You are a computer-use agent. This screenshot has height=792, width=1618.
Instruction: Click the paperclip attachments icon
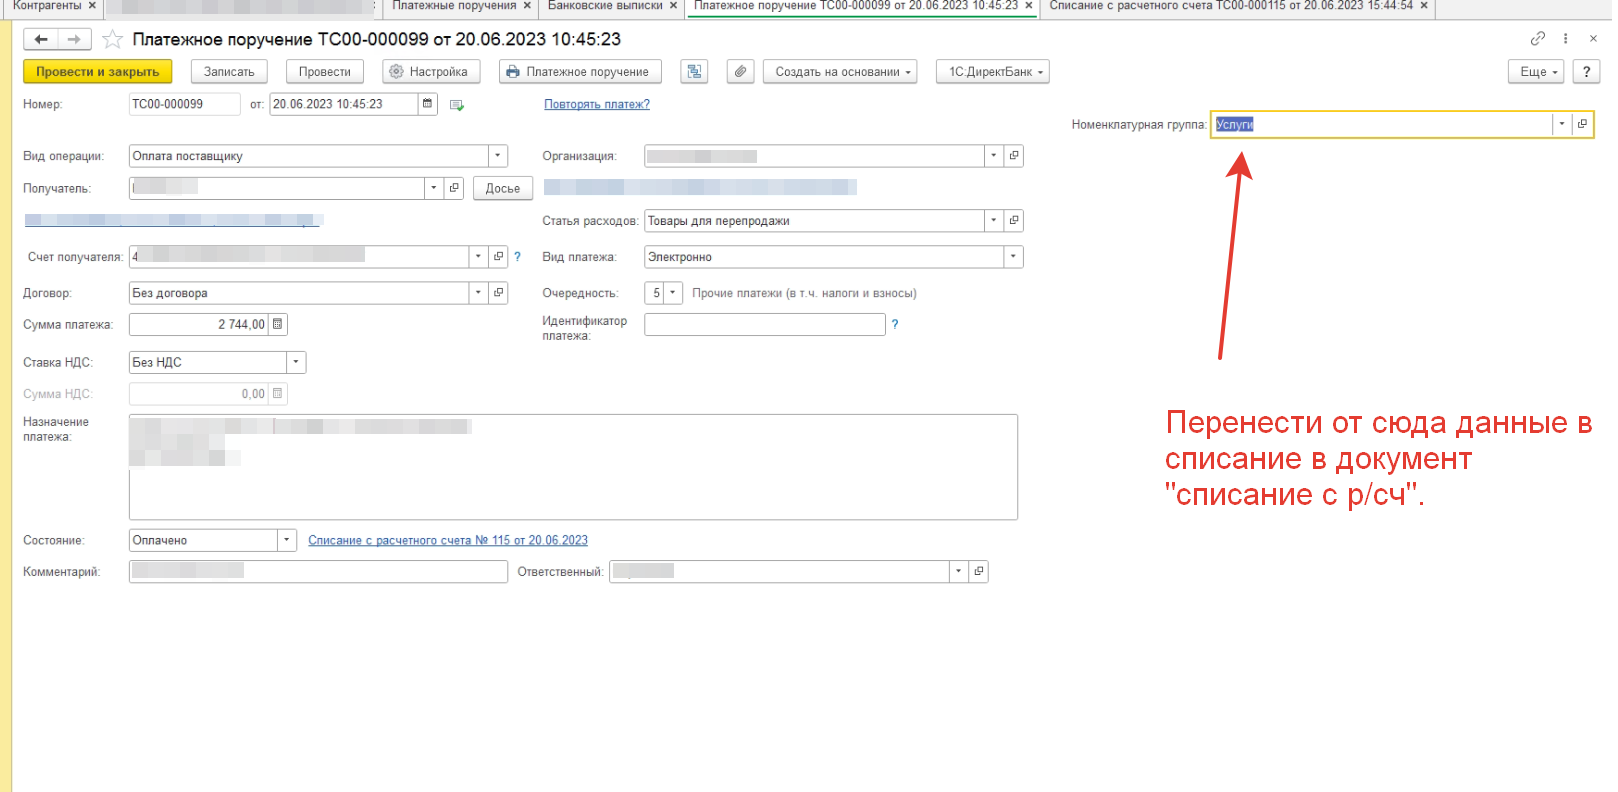[740, 72]
